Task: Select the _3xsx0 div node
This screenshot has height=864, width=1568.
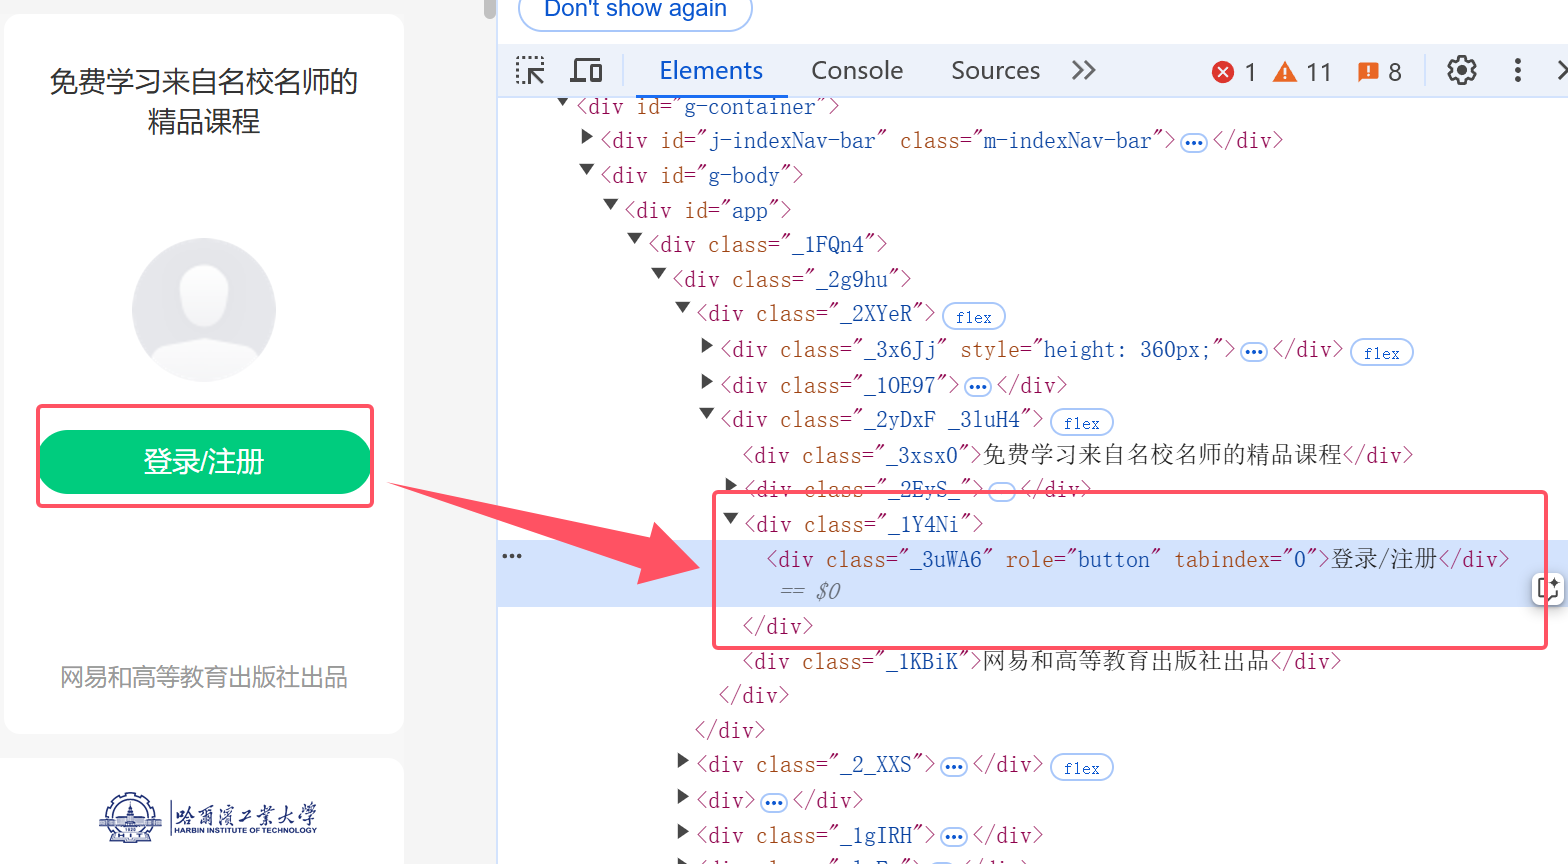Action: [1078, 455]
